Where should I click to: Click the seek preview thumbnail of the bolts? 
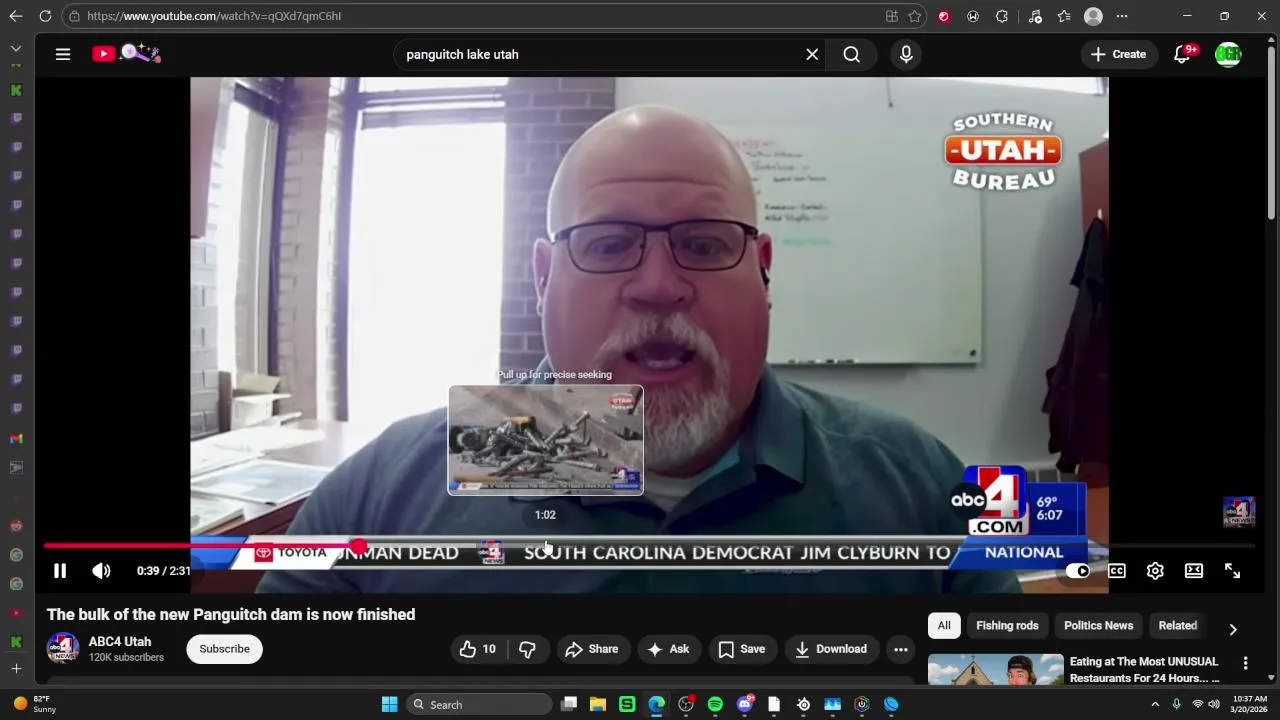[x=545, y=440]
